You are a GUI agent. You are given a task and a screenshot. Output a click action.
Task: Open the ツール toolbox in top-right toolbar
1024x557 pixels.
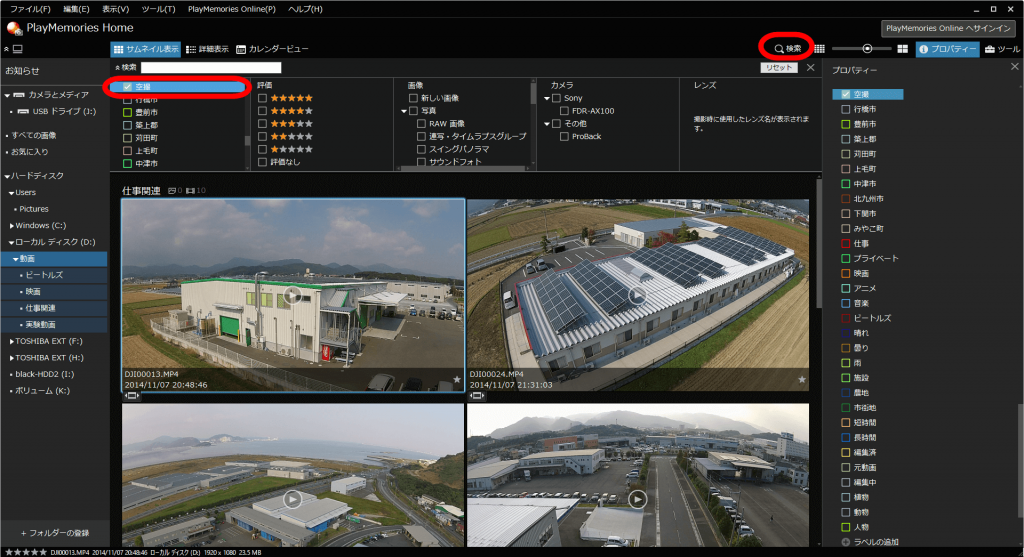(1002, 49)
